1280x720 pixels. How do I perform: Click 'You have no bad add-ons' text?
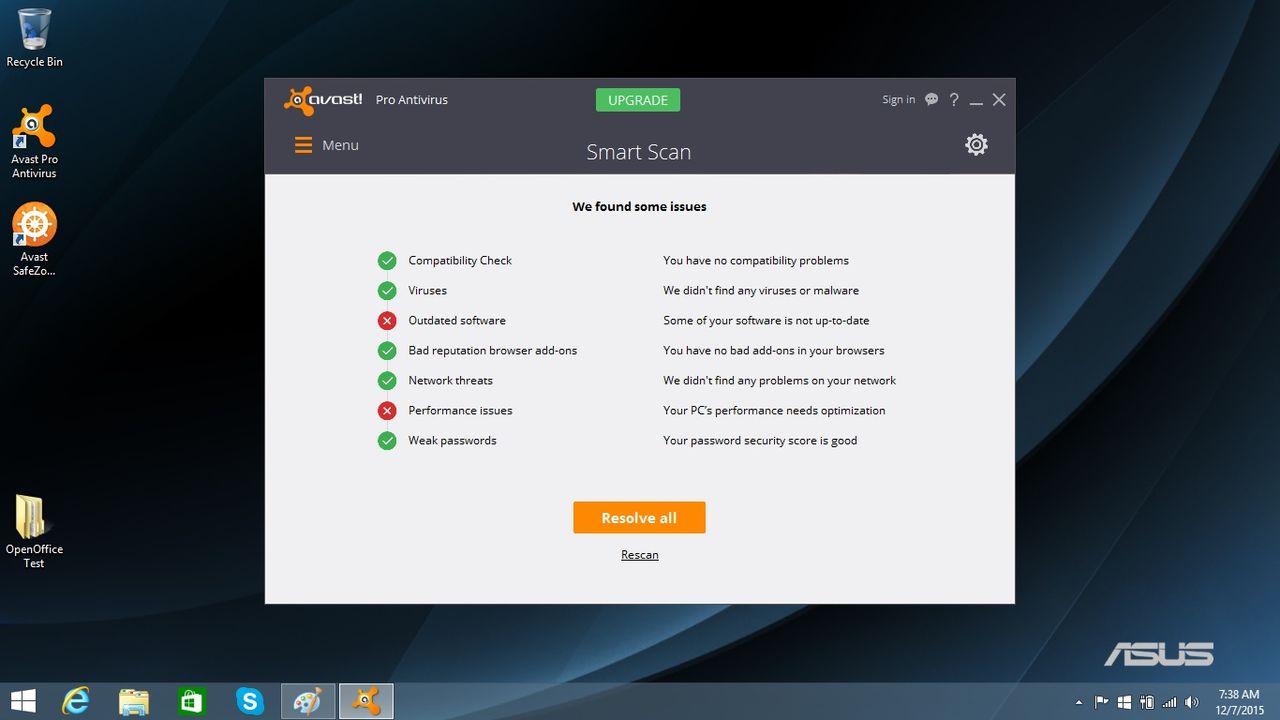(774, 351)
